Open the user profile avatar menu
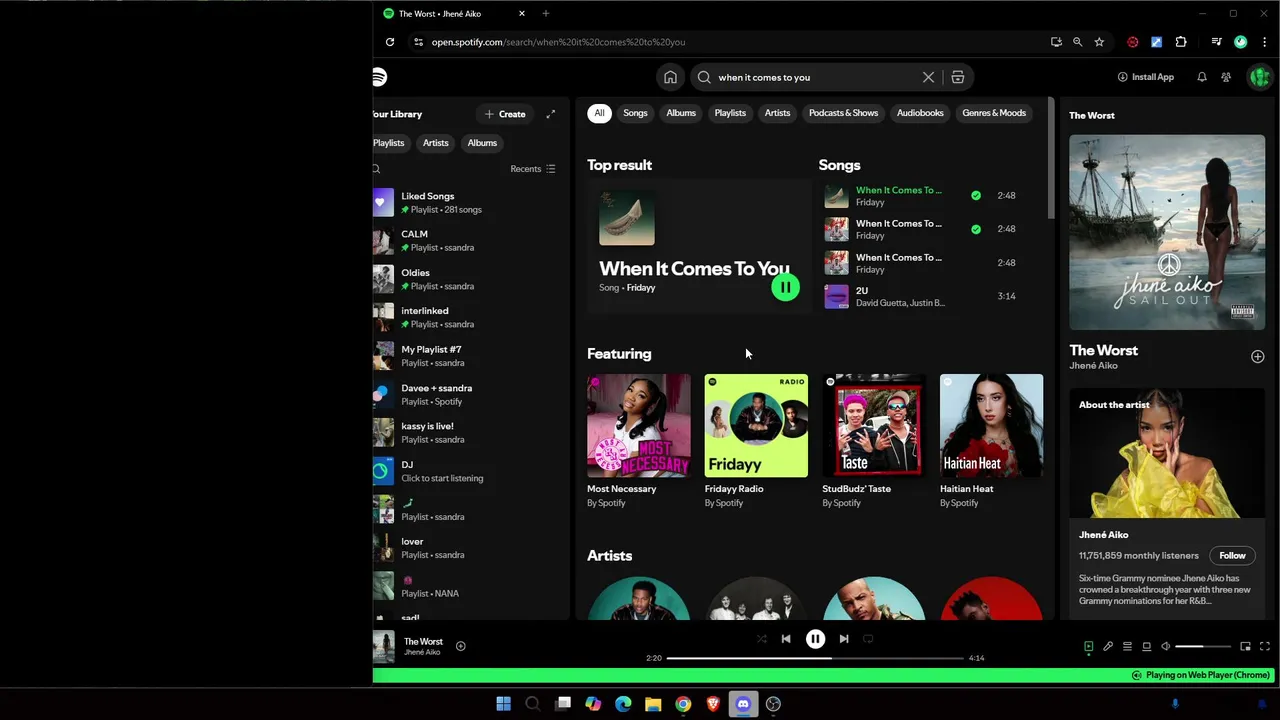Viewport: 1280px width, 720px height. click(1259, 77)
